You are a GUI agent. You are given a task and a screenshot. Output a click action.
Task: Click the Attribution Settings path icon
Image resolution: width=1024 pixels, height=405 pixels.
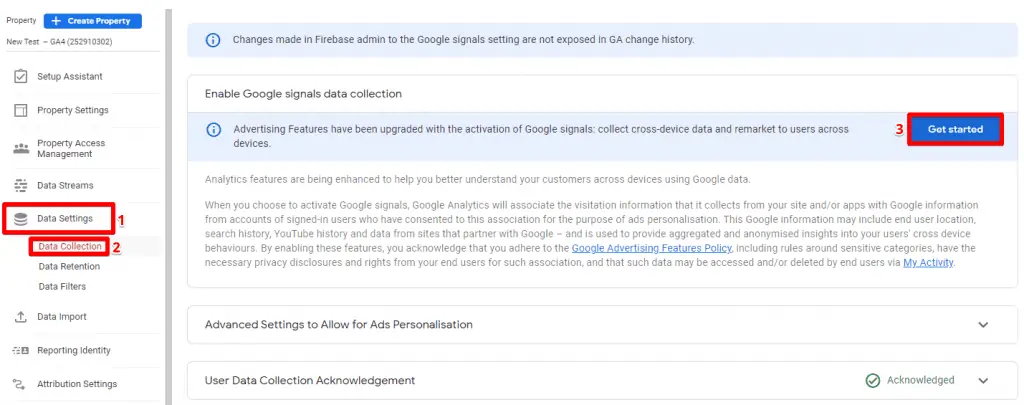pyautogui.click(x=21, y=383)
